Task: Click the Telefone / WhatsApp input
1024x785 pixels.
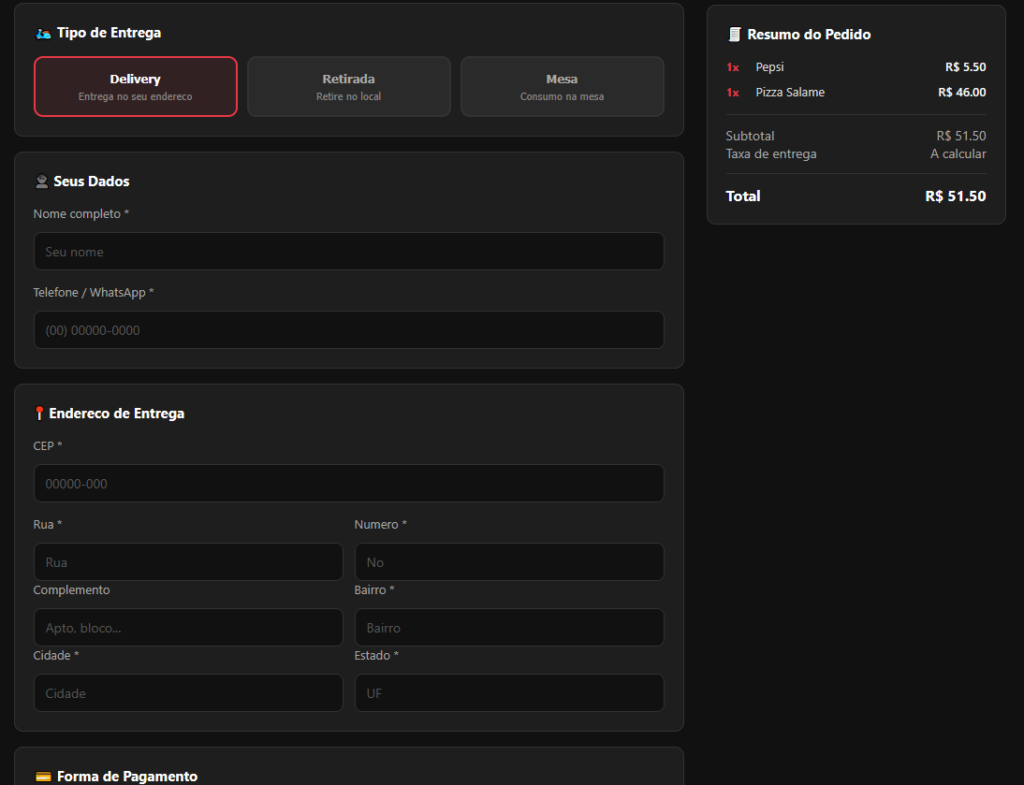Action: click(x=348, y=330)
